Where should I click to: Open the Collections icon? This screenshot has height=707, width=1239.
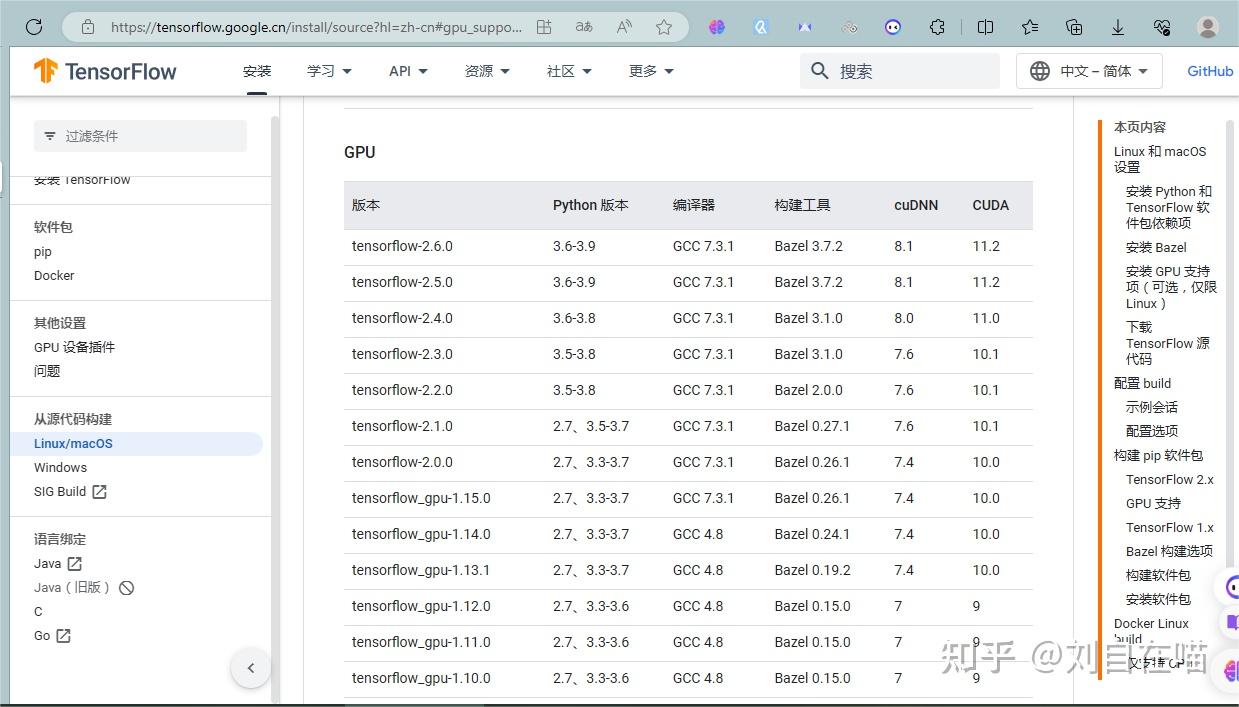click(1074, 27)
